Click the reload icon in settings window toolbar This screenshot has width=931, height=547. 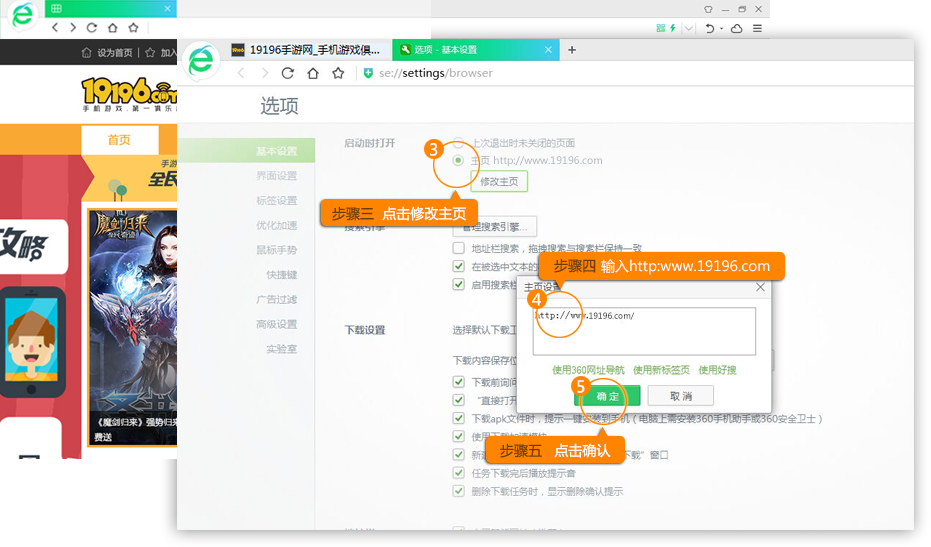click(288, 73)
